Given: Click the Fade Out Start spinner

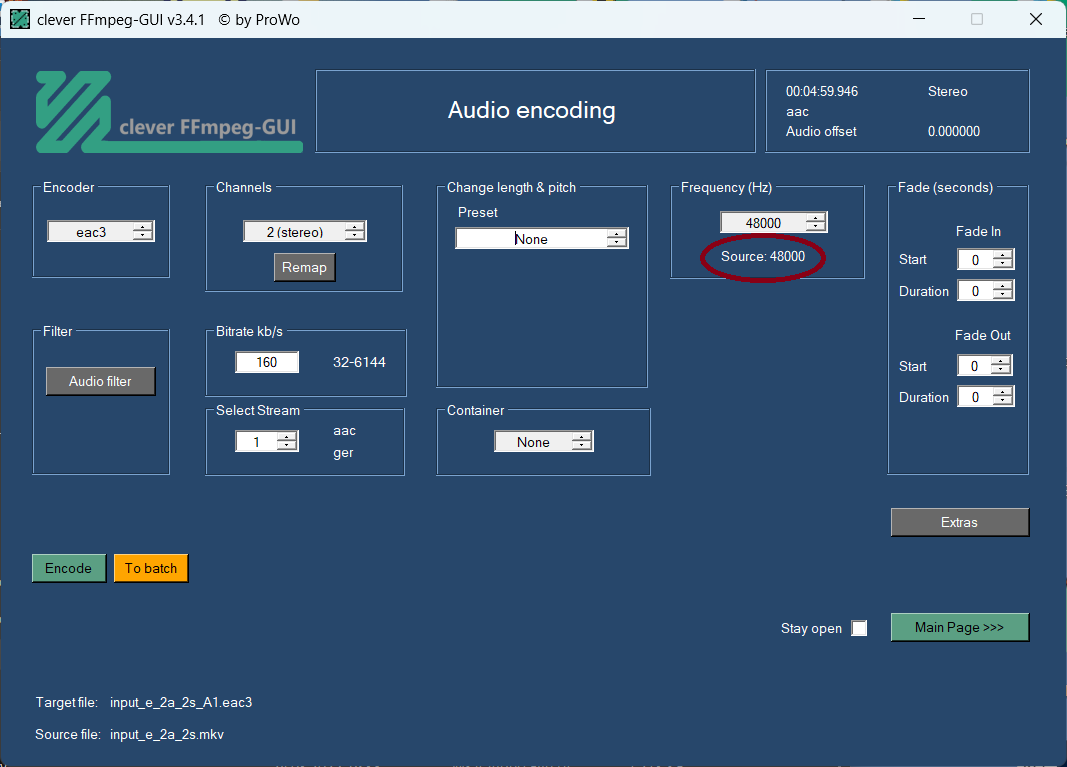Looking at the screenshot, I should tap(985, 365).
